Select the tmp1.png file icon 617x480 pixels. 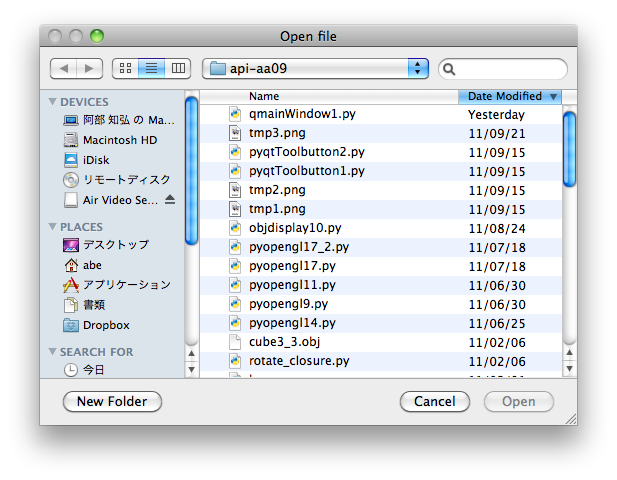[235, 209]
